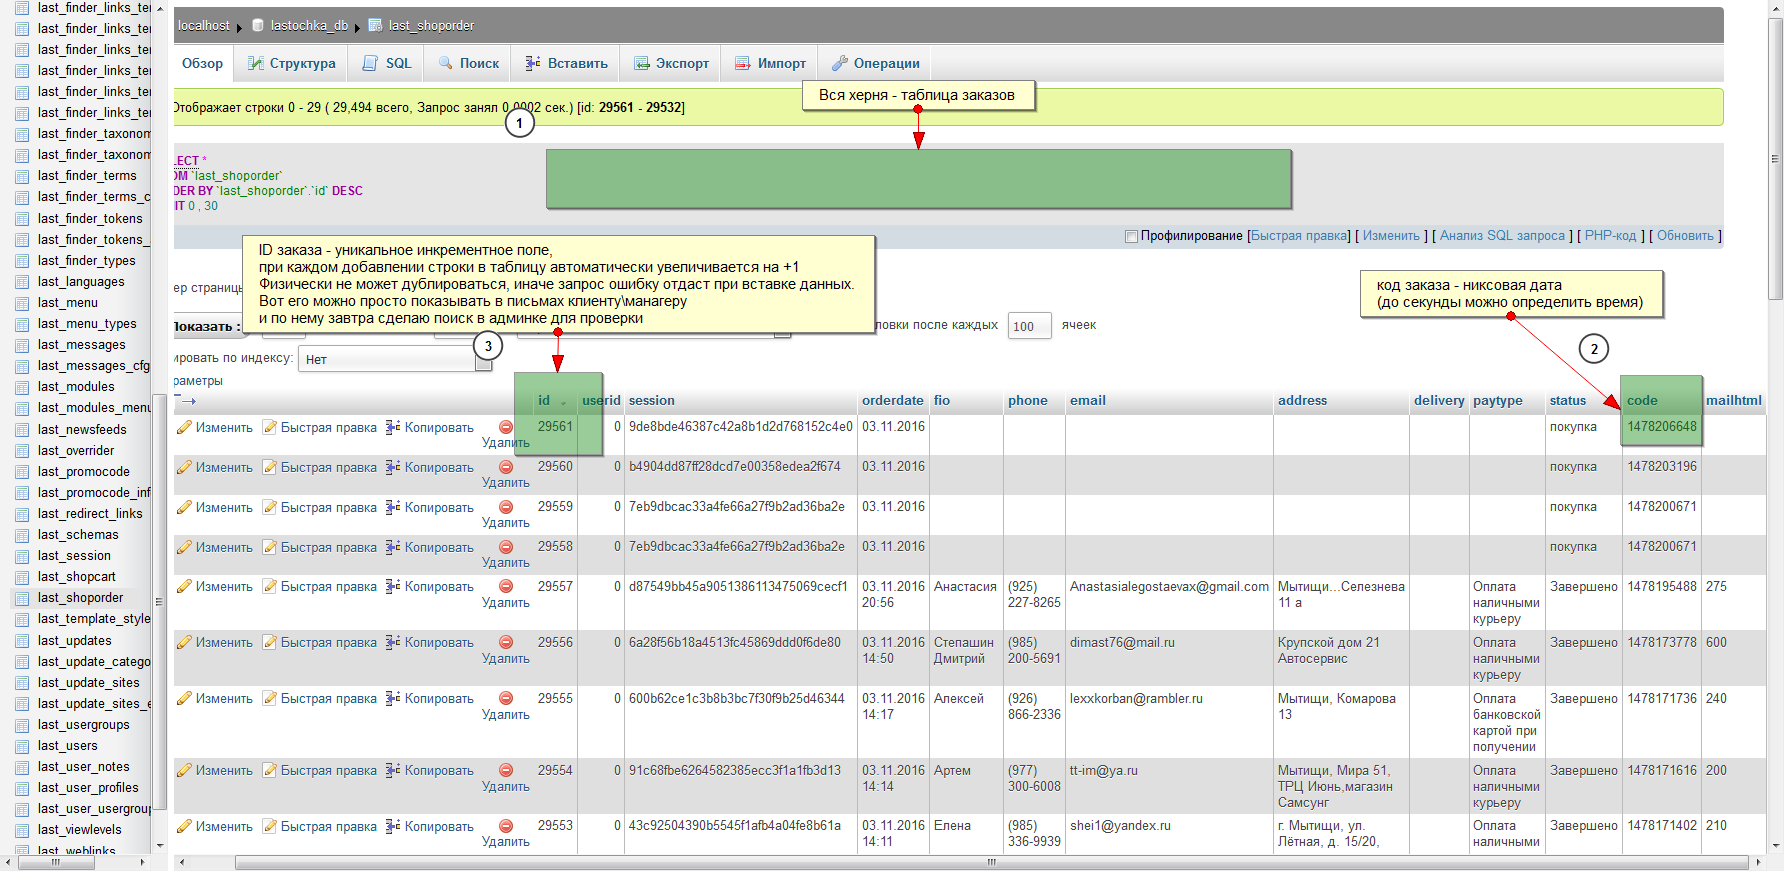This screenshot has height=871, width=1784.
Task: Switch to the Структура tab
Action: coord(292,63)
